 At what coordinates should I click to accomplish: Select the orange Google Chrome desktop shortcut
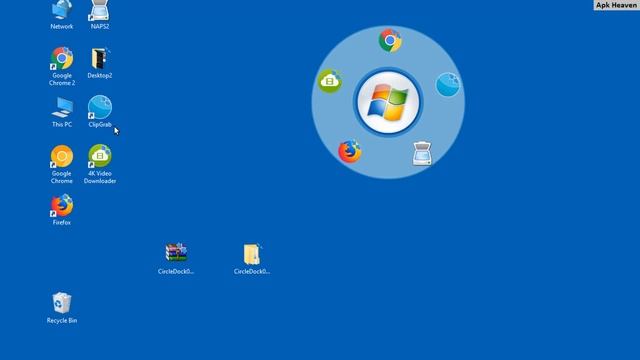[x=62, y=163]
